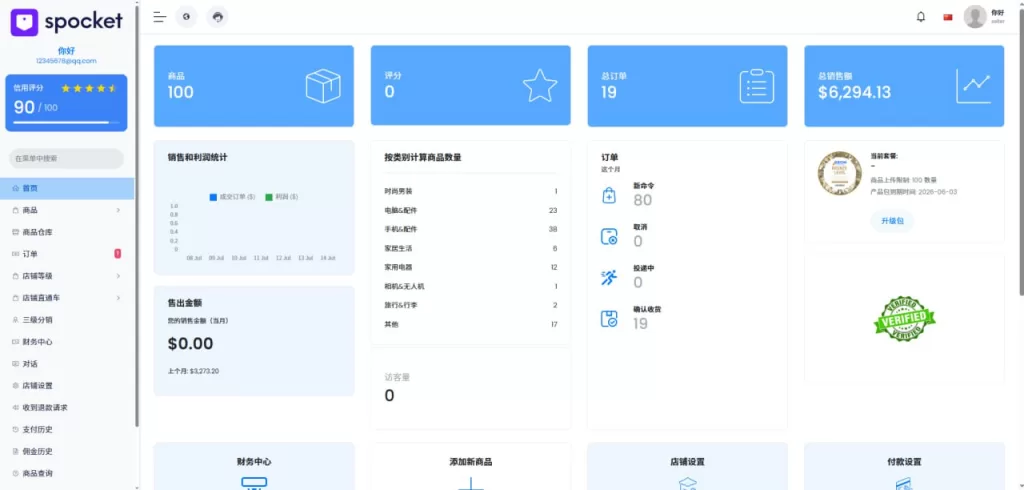Click the 付款设置 shortcut card
Screen dimensions: 1024x490
click(904, 466)
